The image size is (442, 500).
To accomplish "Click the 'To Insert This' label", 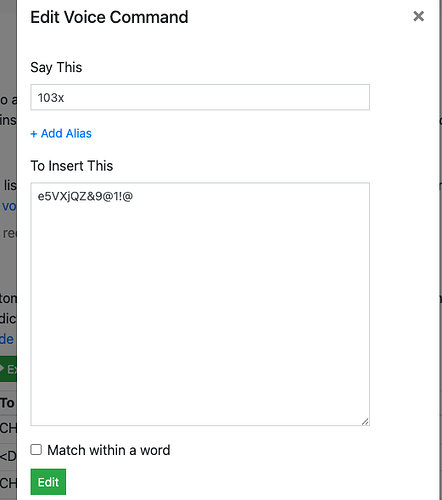I will pyautogui.click(x=72, y=166).
